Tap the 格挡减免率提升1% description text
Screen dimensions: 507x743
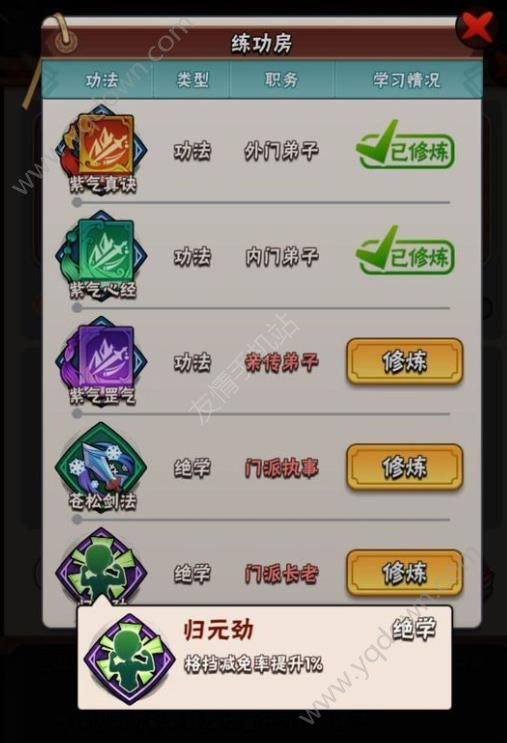point(254,664)
